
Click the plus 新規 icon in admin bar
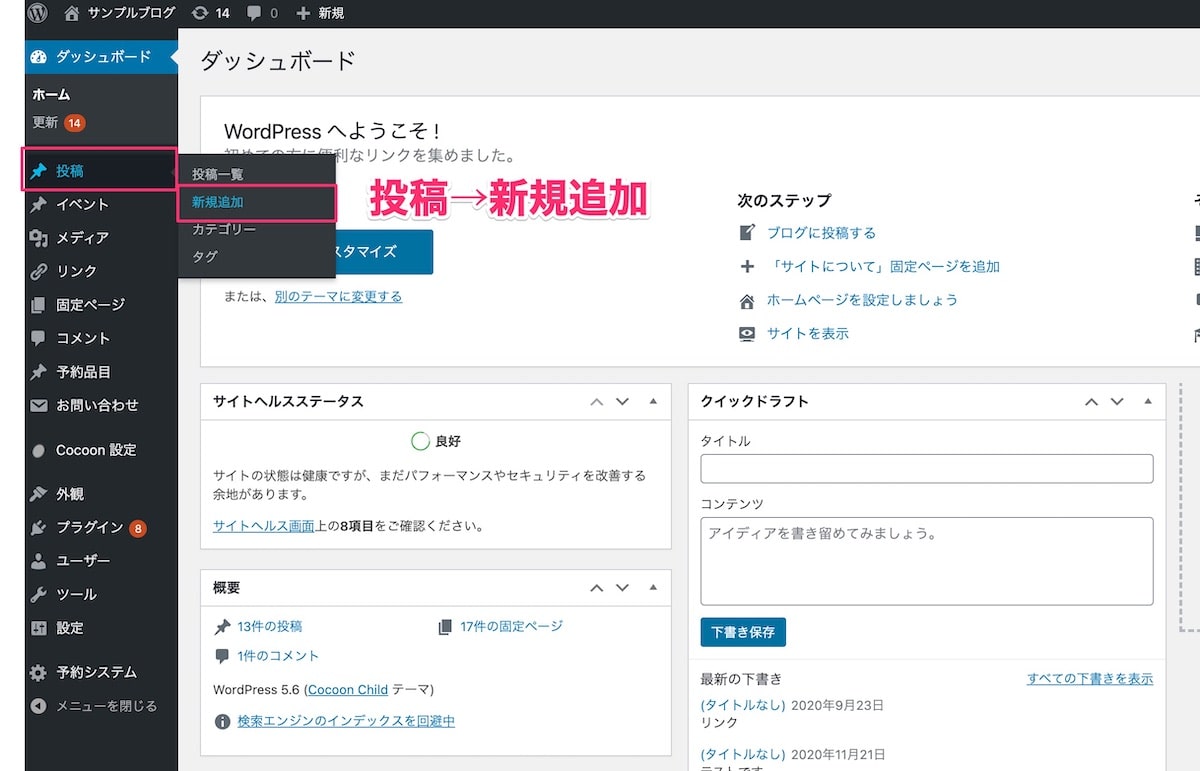click(304, 13)
